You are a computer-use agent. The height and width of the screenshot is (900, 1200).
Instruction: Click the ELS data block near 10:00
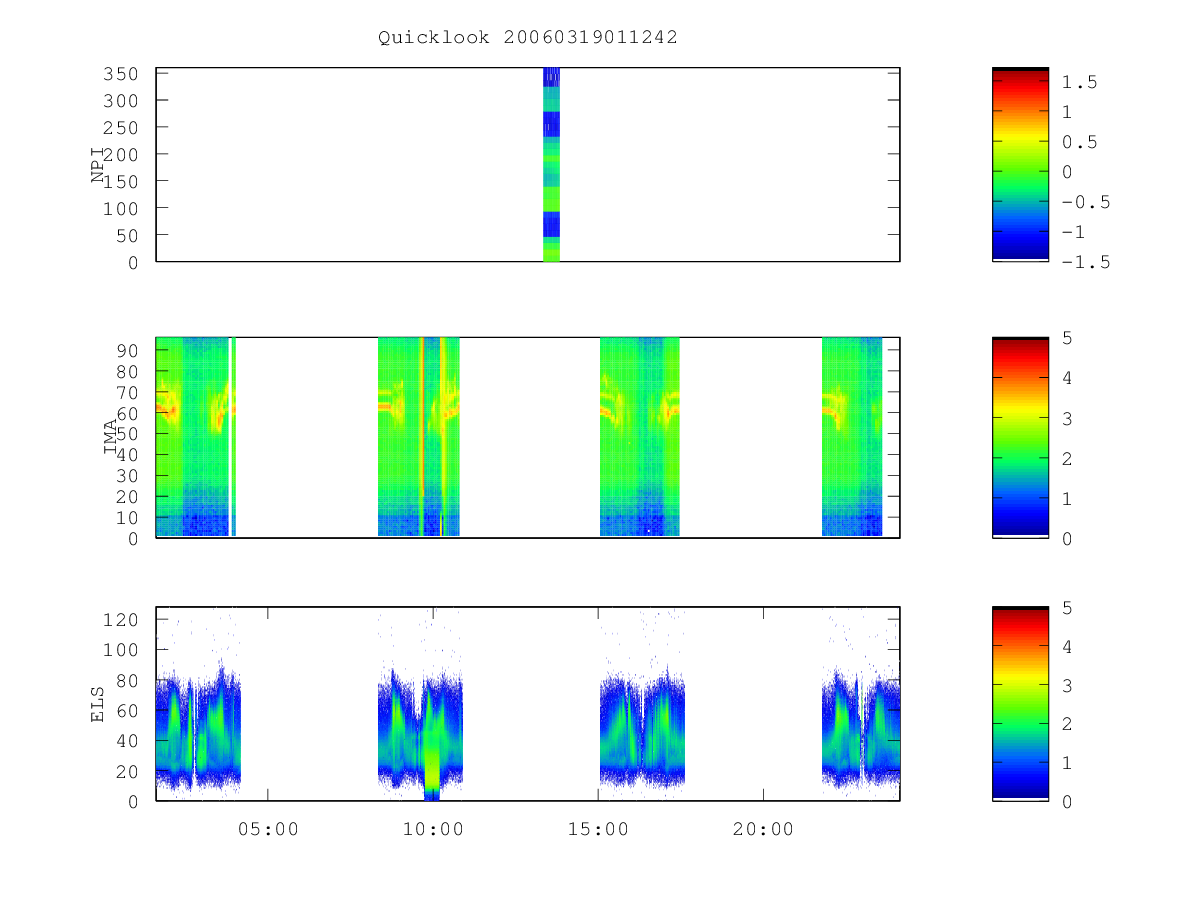point(420,735)
